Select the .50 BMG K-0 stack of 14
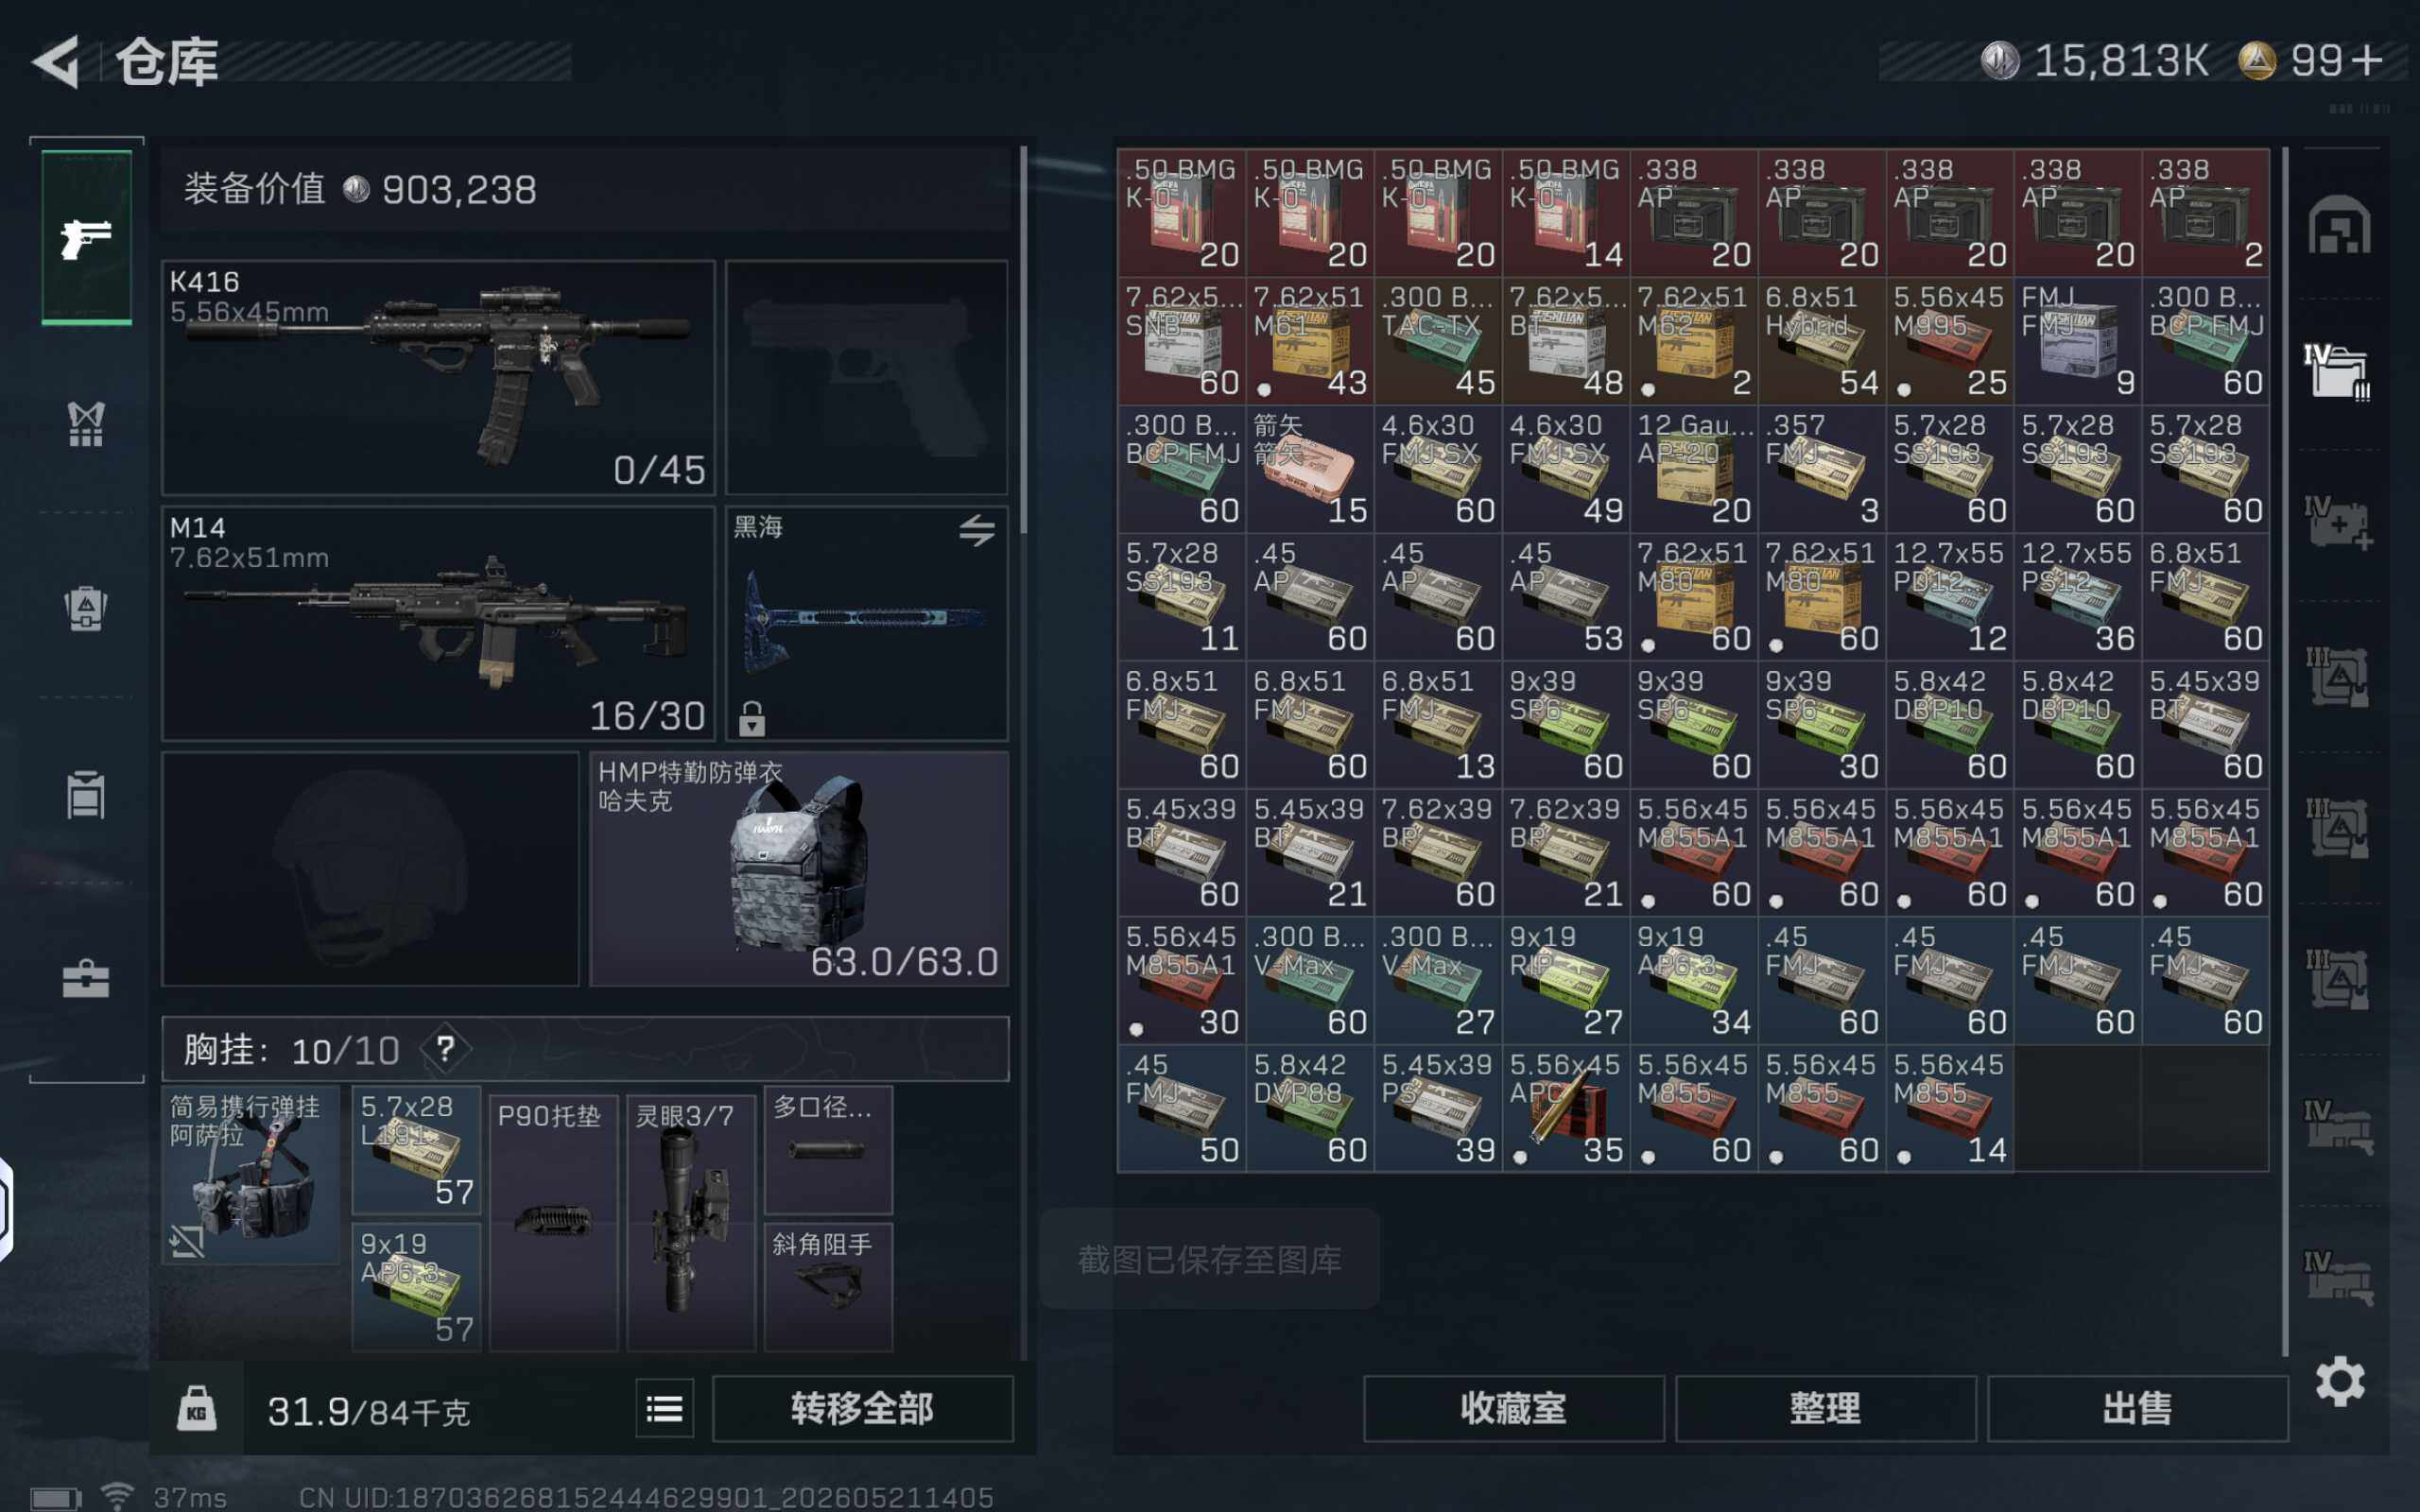 pos(1566,213)
